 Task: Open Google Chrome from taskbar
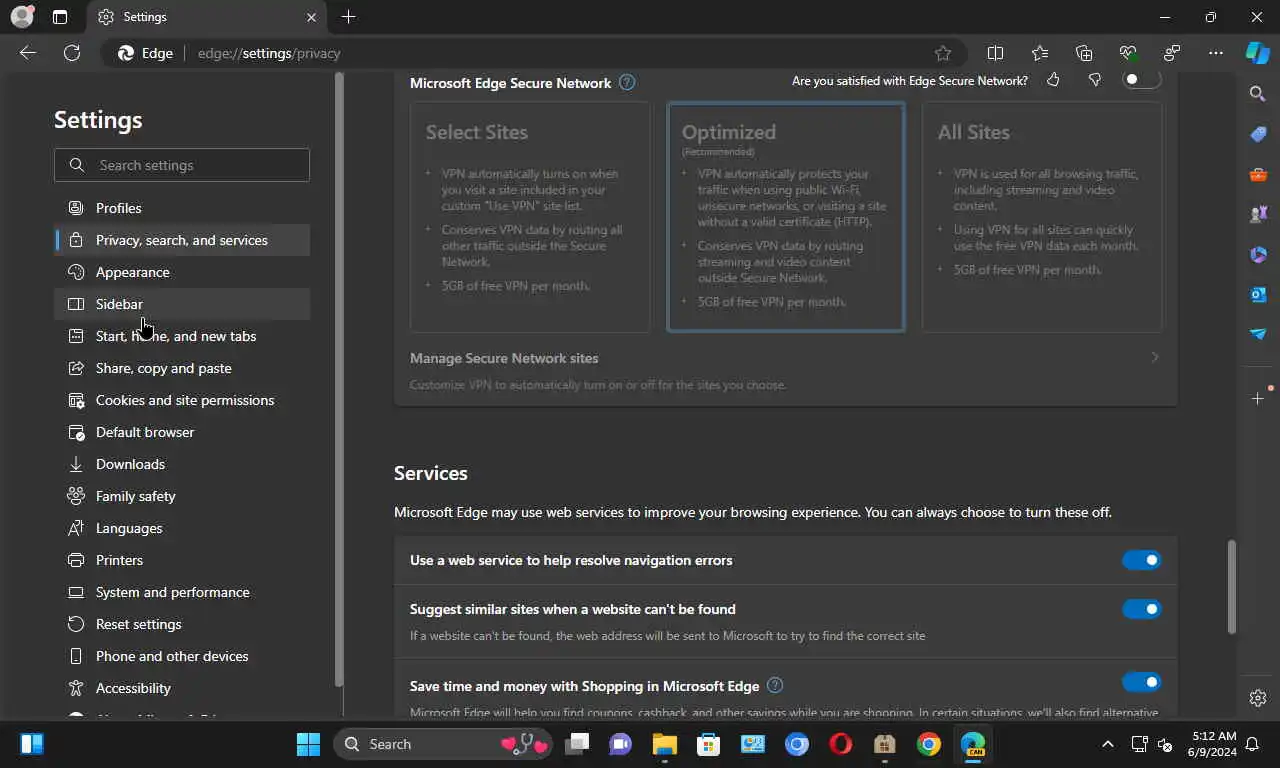(x=929, y=744)
